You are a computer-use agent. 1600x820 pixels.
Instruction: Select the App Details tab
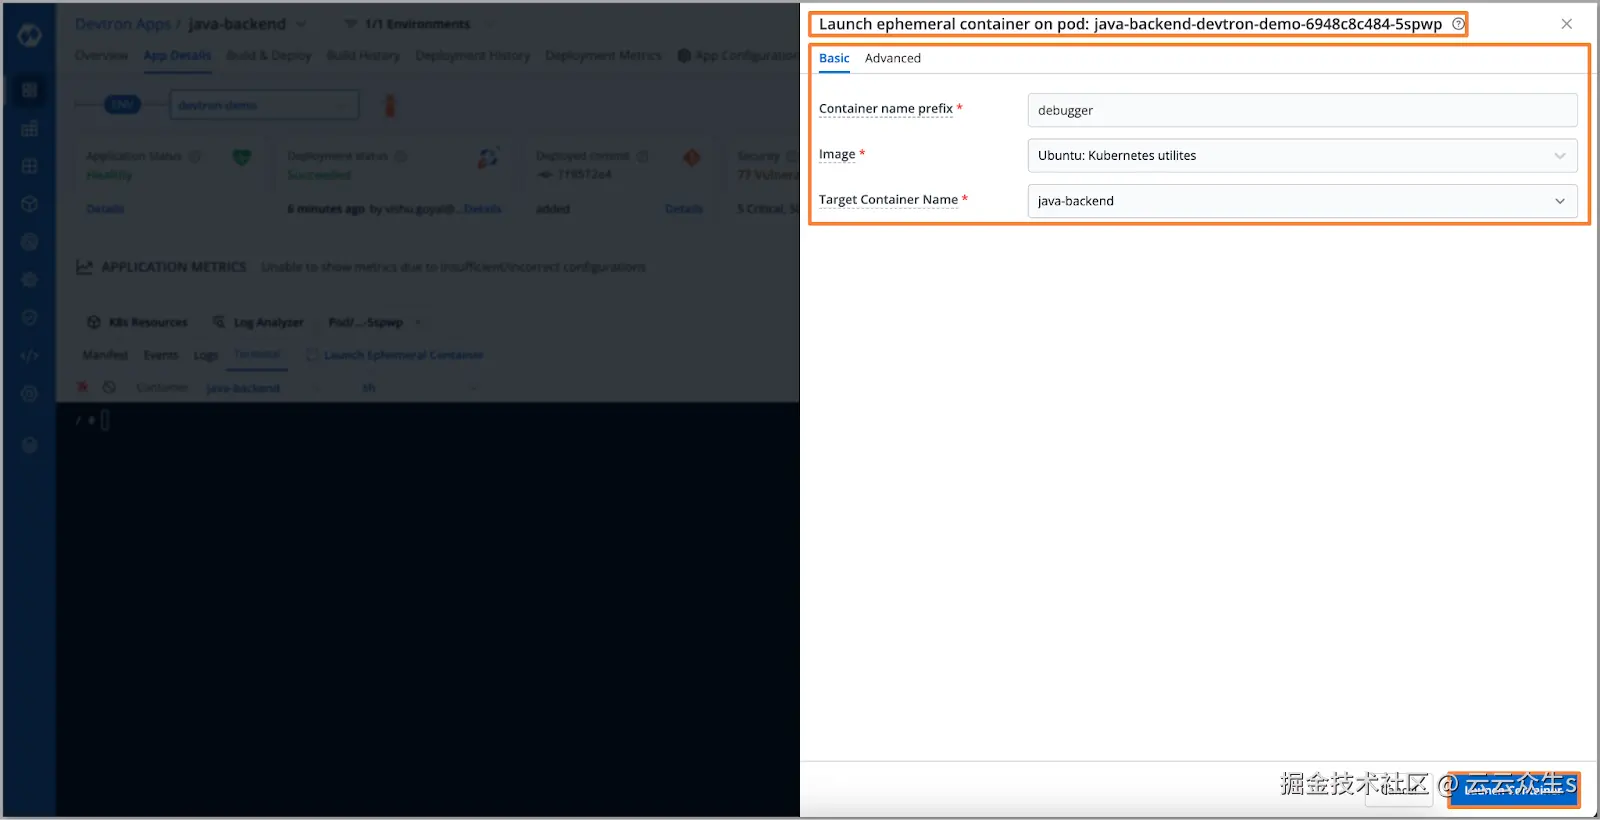click(177, 55)
